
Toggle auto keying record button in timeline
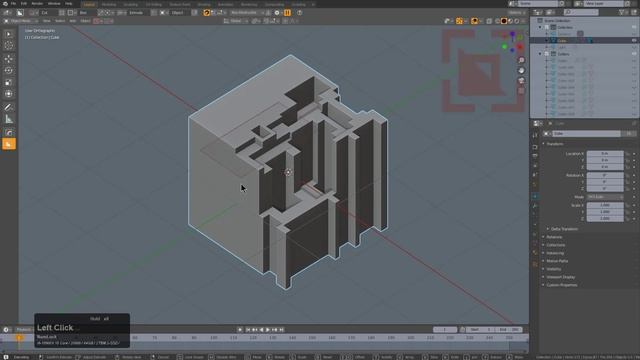(240, 329)
